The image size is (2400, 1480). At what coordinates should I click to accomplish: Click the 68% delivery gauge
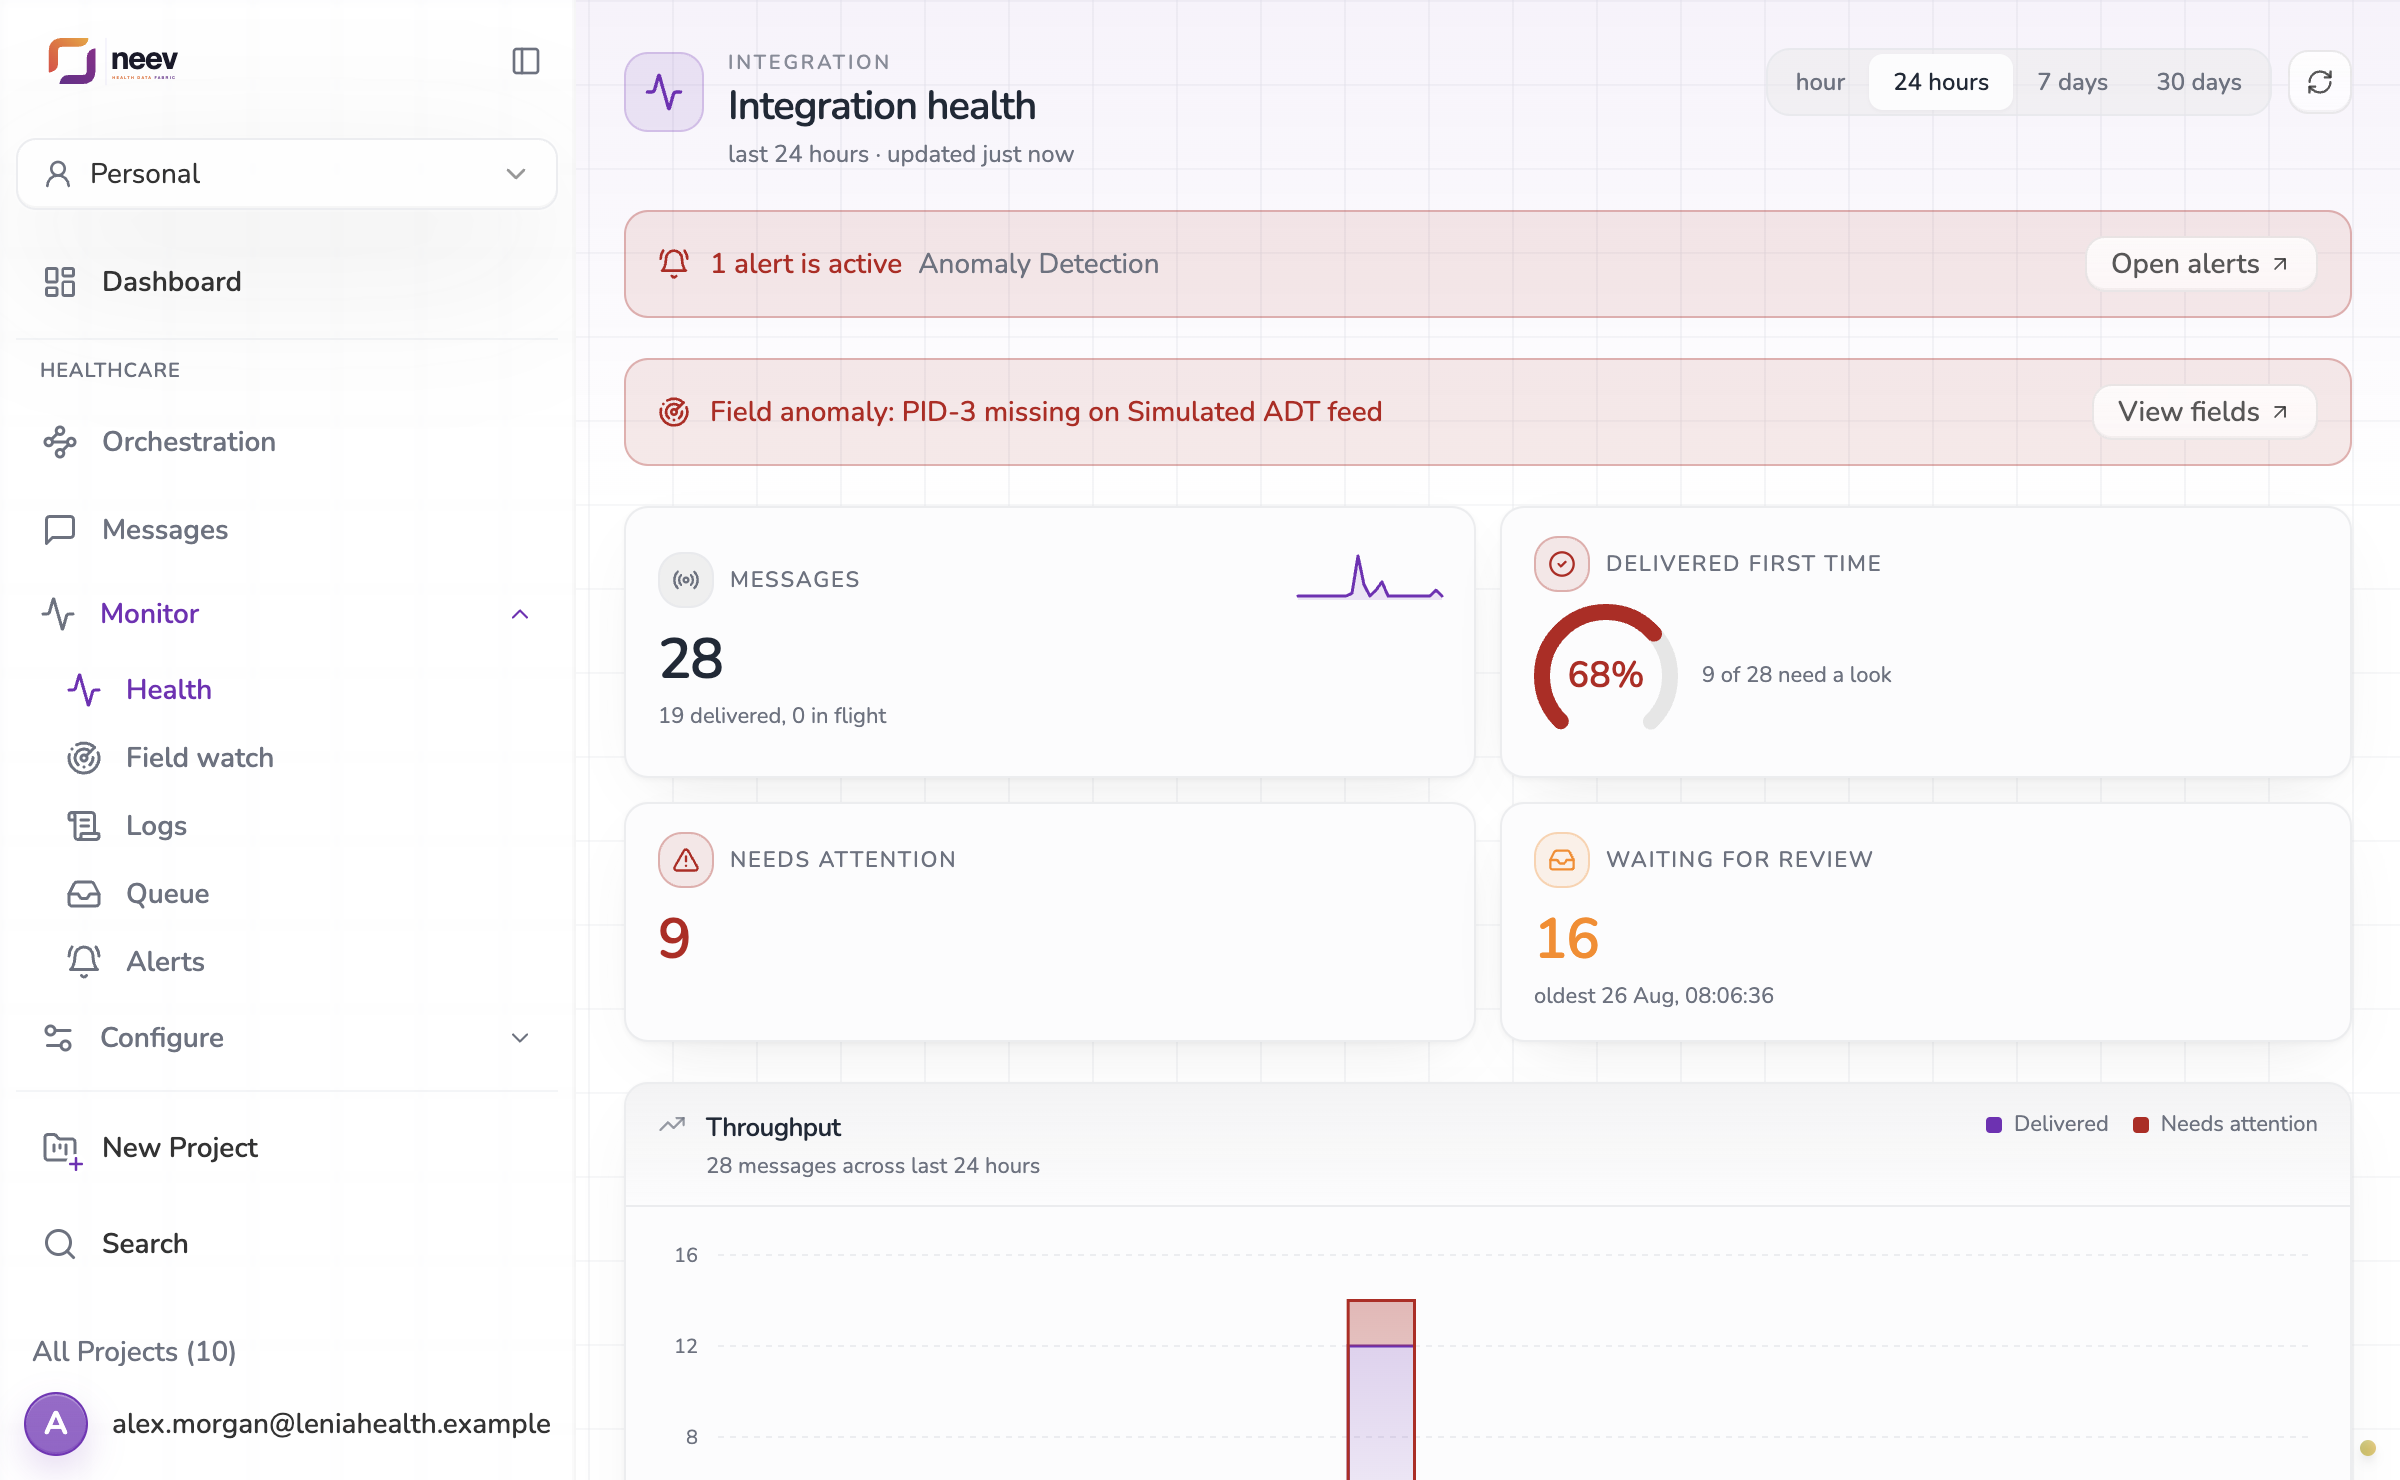(1606, 668)
